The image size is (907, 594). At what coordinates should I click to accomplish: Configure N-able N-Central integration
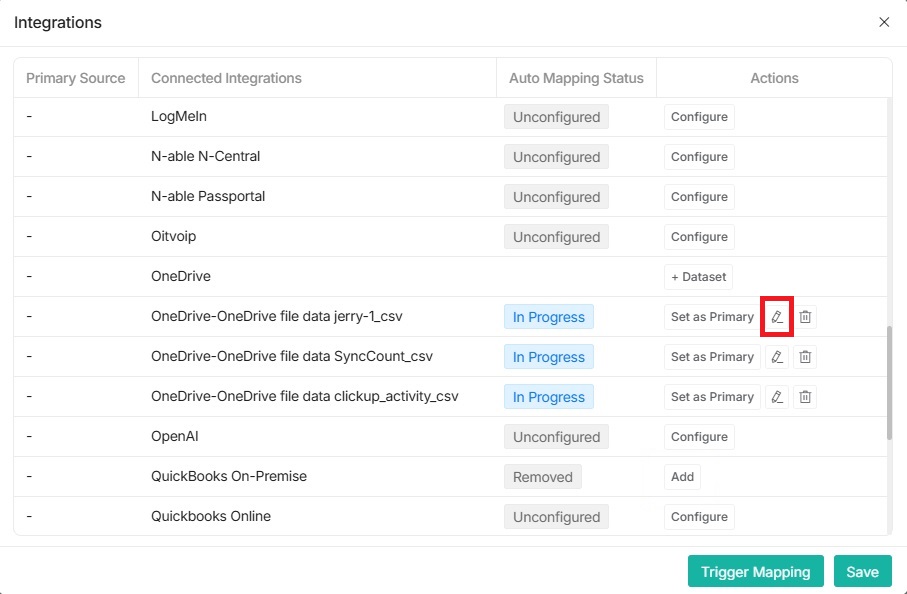699,157
